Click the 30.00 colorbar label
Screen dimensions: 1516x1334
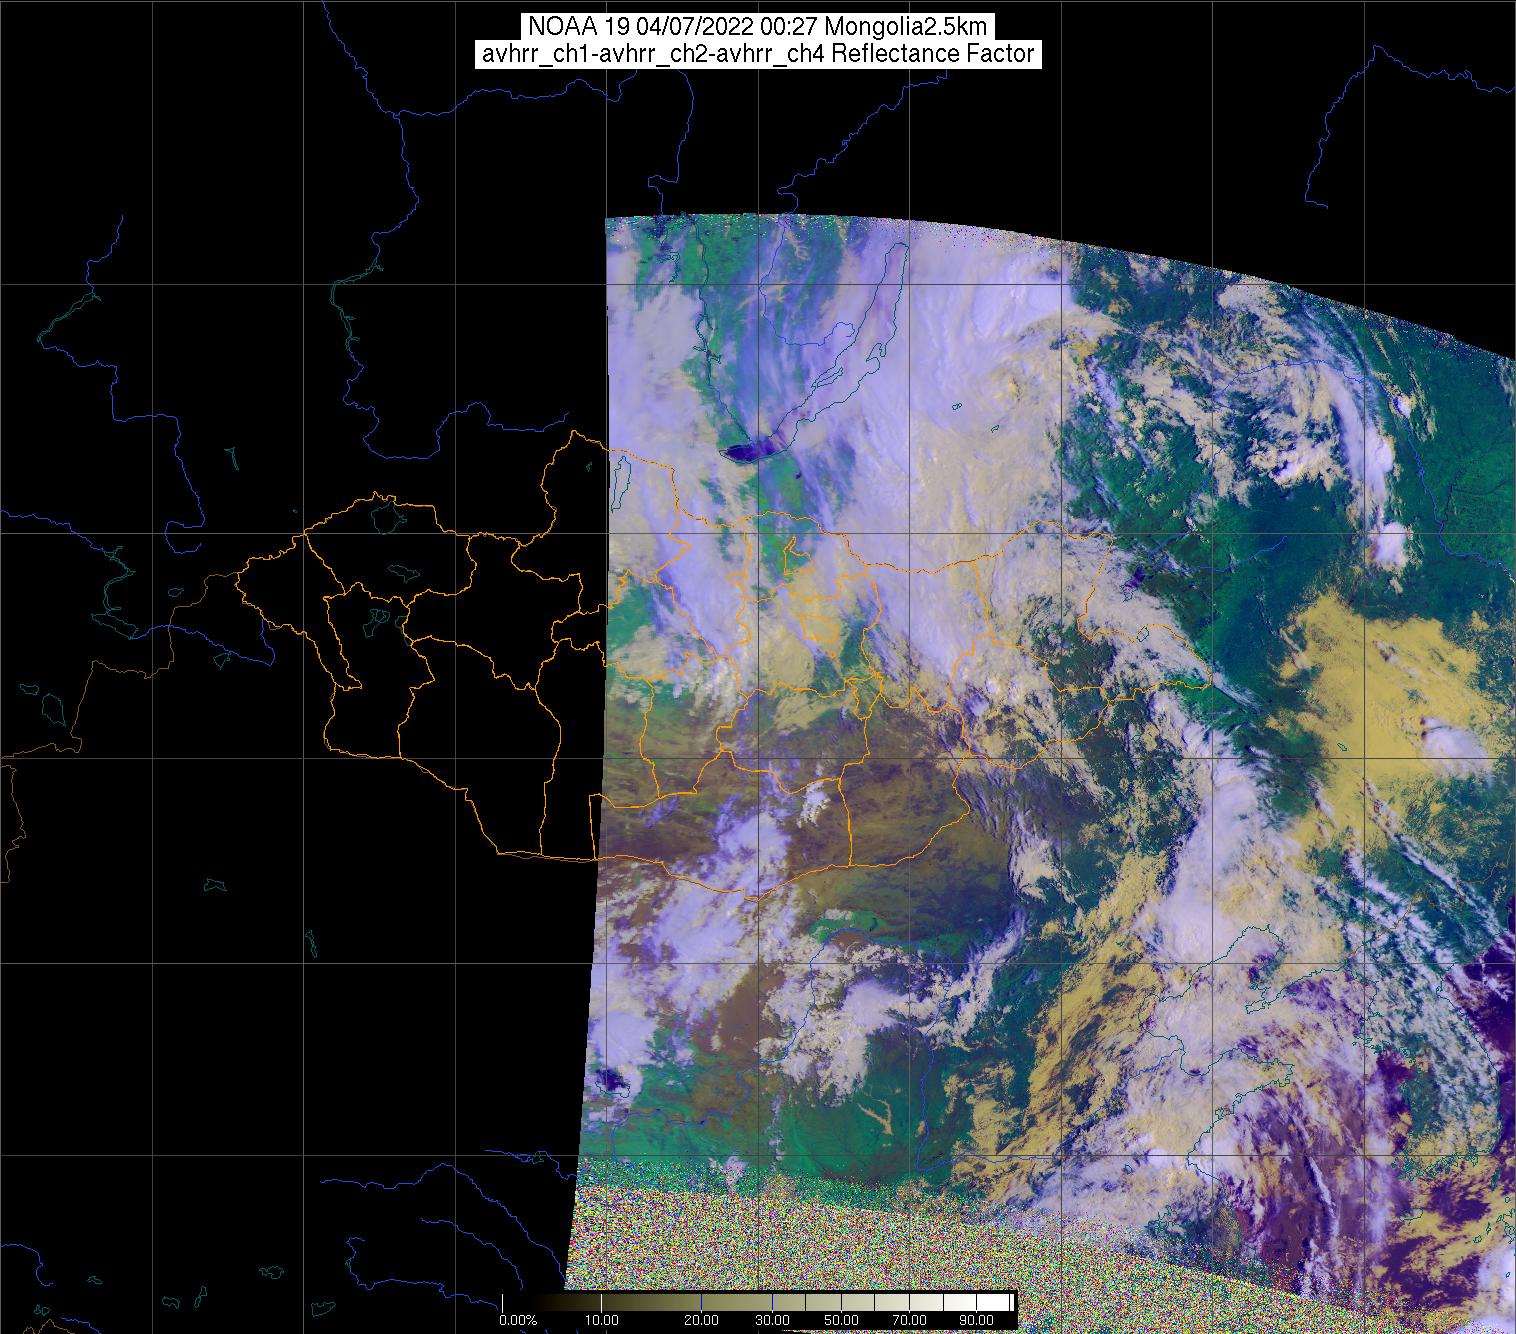click(773, 1320)
